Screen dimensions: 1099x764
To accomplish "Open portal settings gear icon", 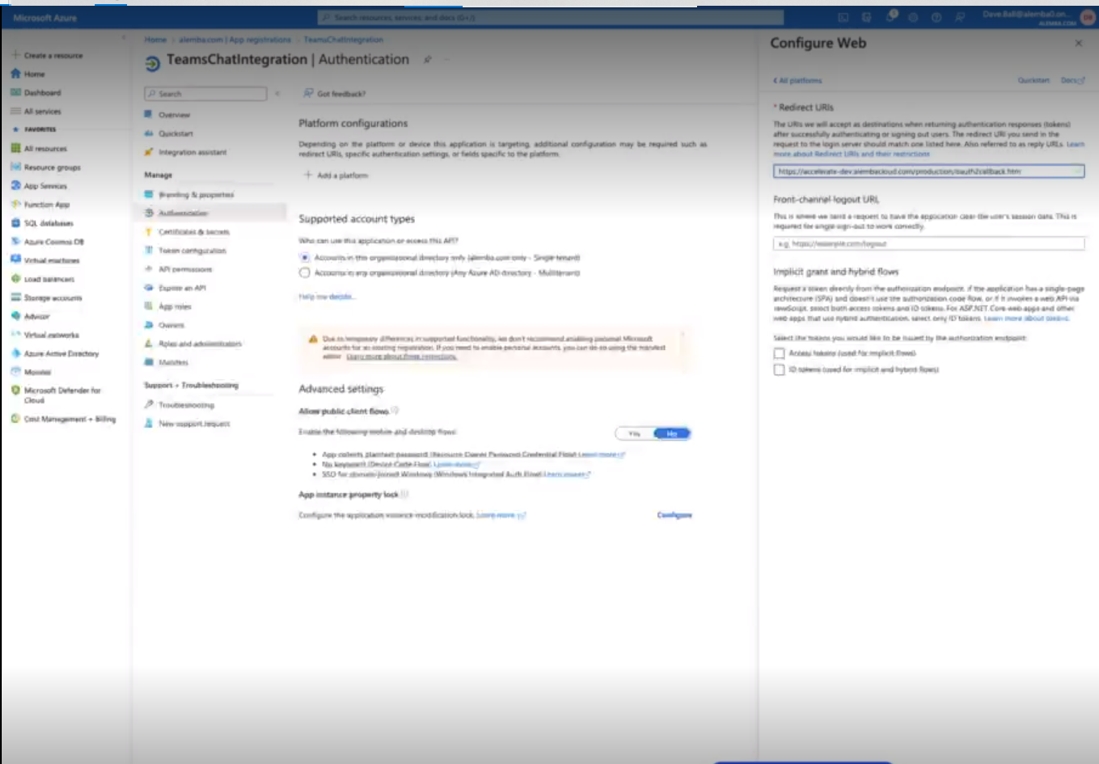I will click(x=914, y=17).
